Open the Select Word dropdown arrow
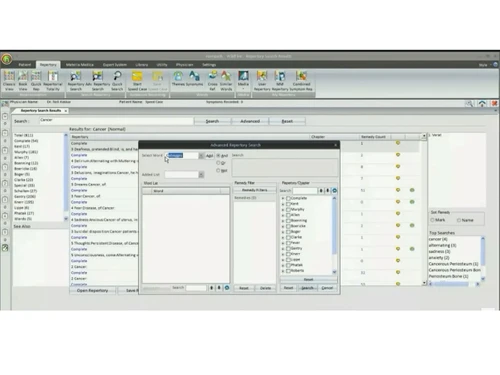500x375 pixels. pos(201,156)
